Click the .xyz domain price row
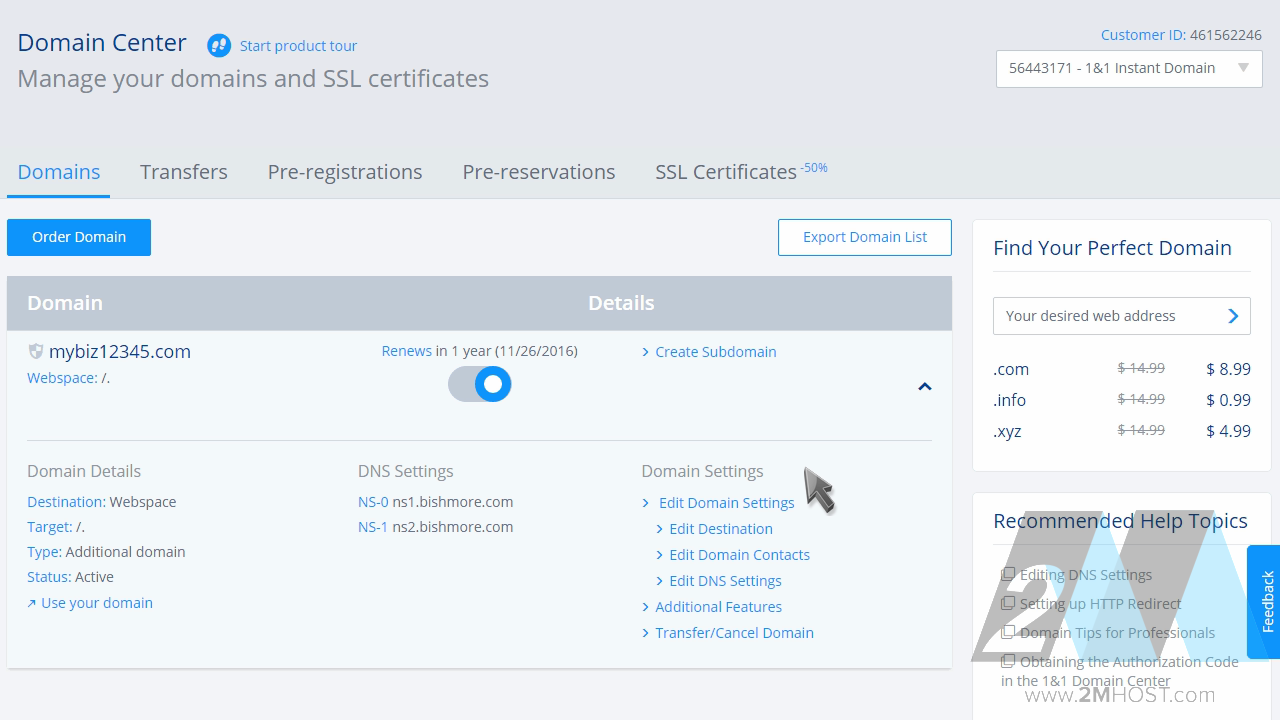Screen dimensions: 1280x720 click(x=1122, y=431)
